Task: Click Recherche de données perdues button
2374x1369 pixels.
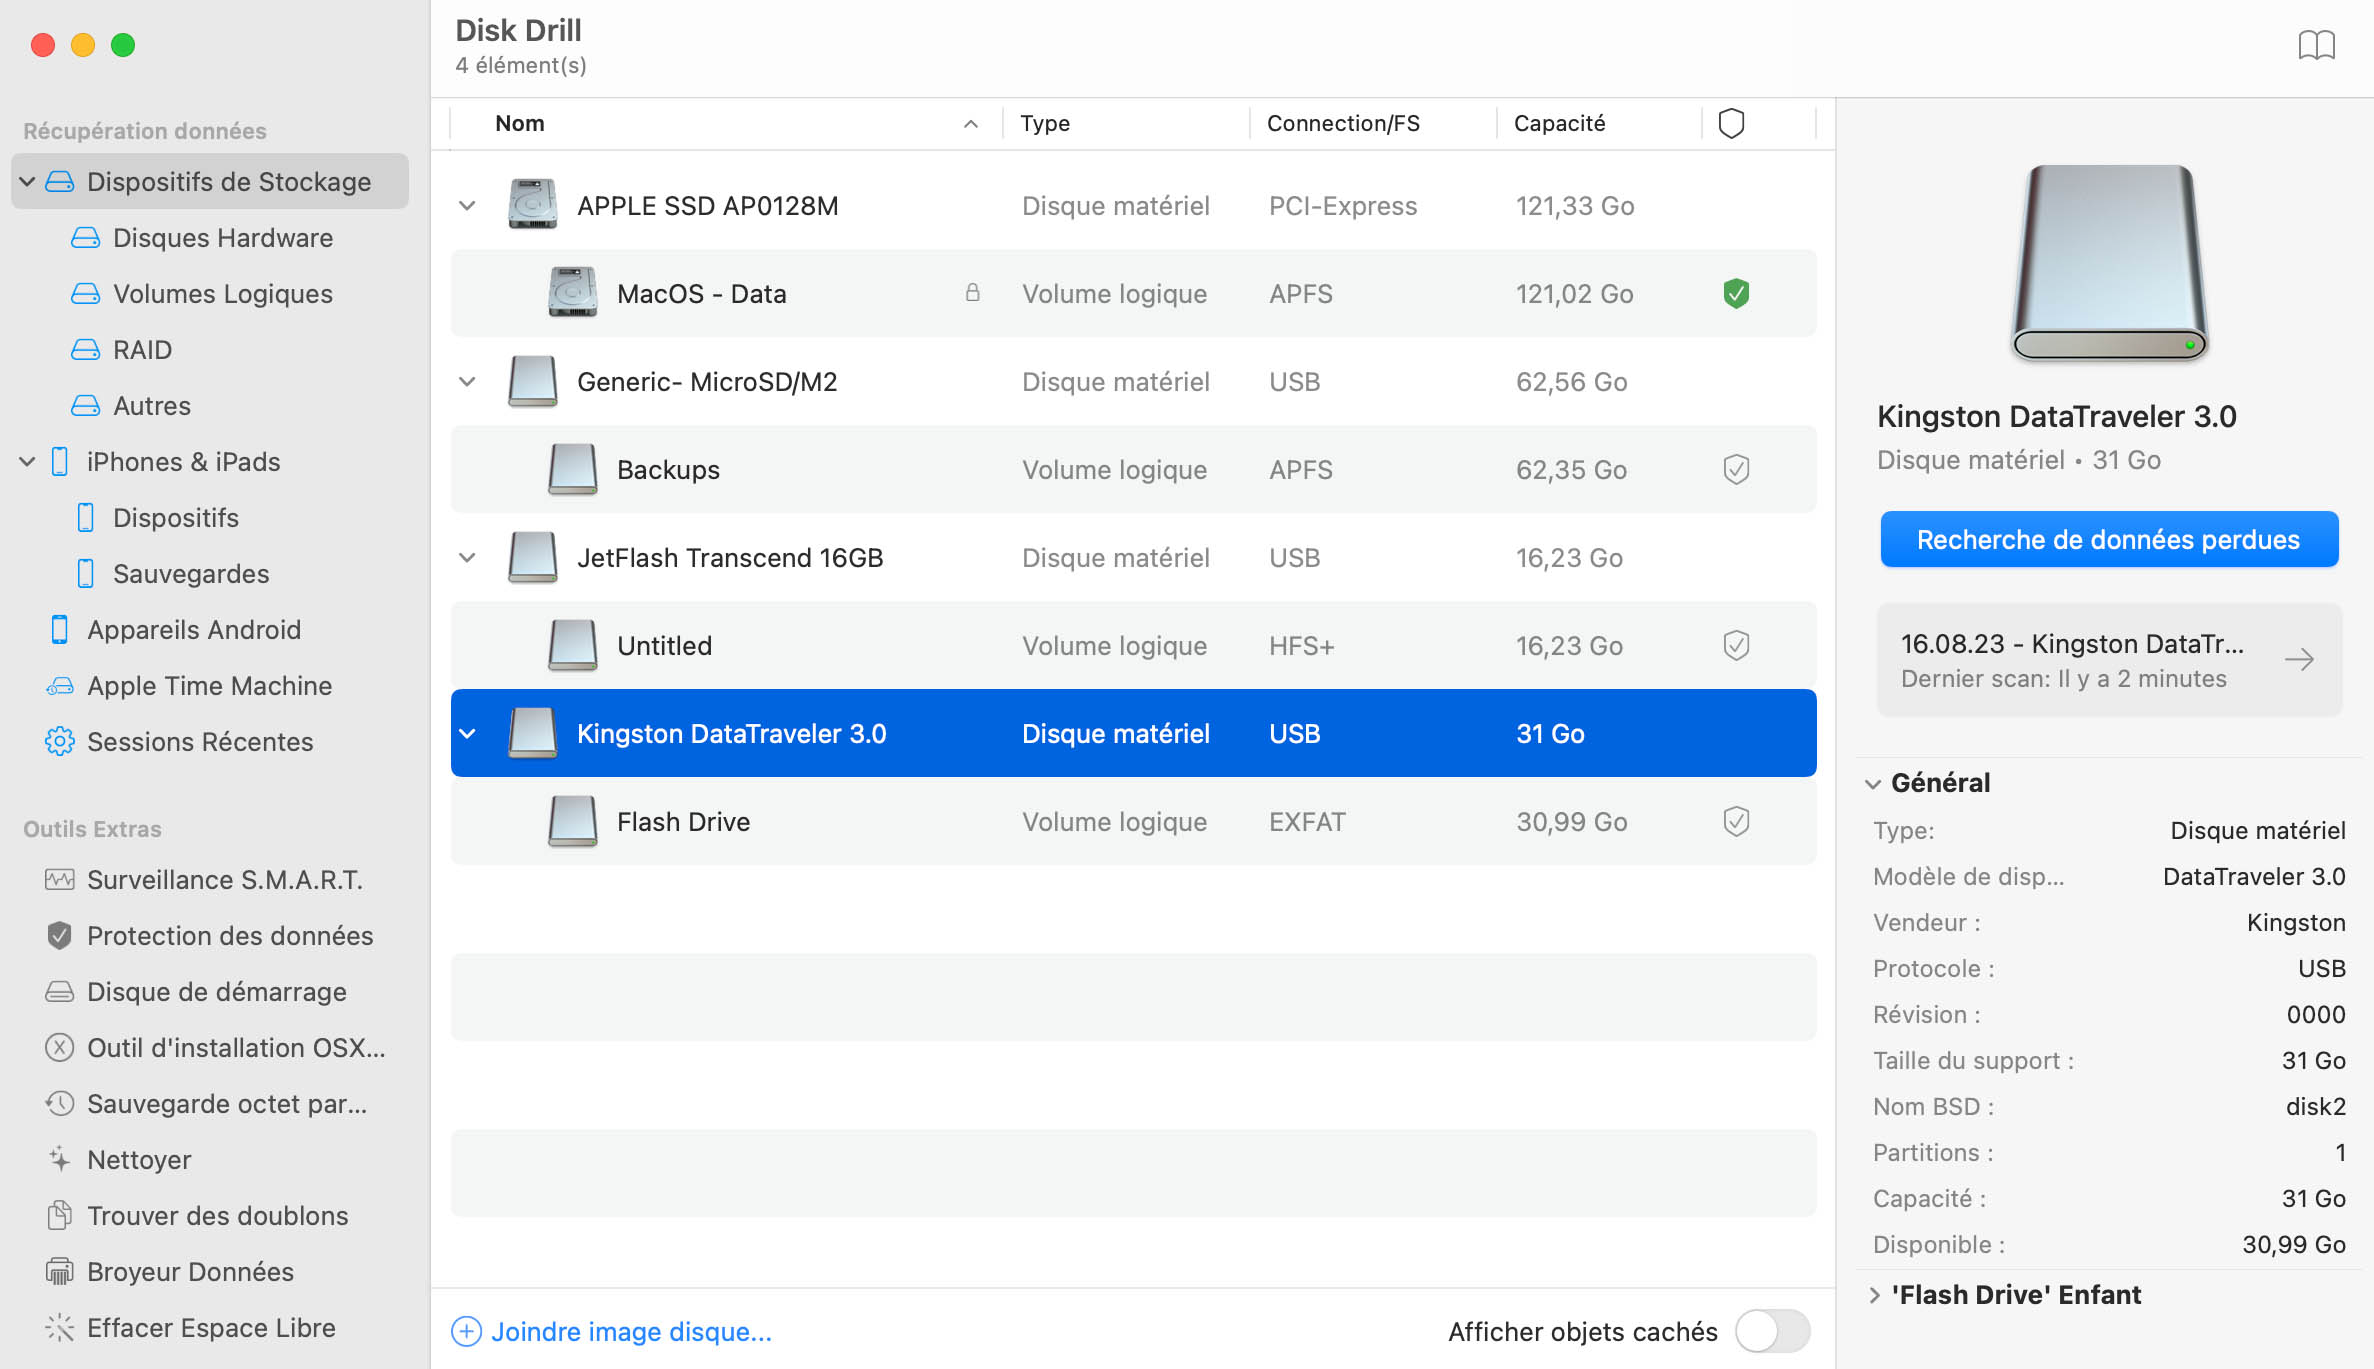Action: (x=2108, y=539)
